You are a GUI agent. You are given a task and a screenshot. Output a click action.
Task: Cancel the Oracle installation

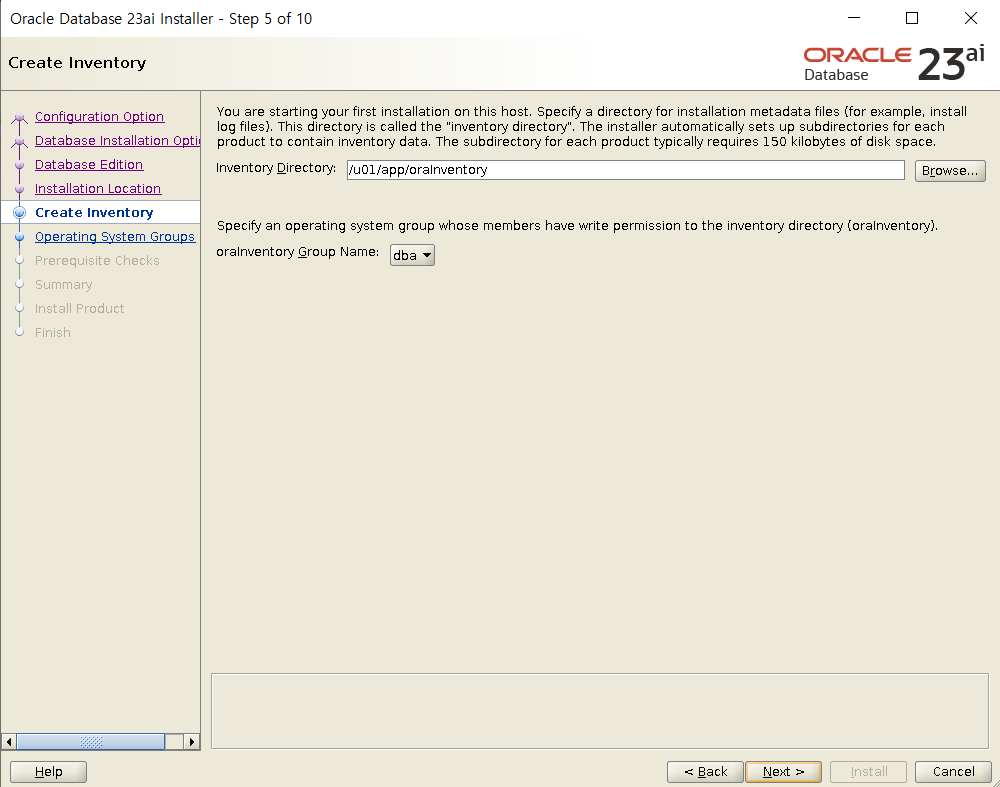(953, 772)
